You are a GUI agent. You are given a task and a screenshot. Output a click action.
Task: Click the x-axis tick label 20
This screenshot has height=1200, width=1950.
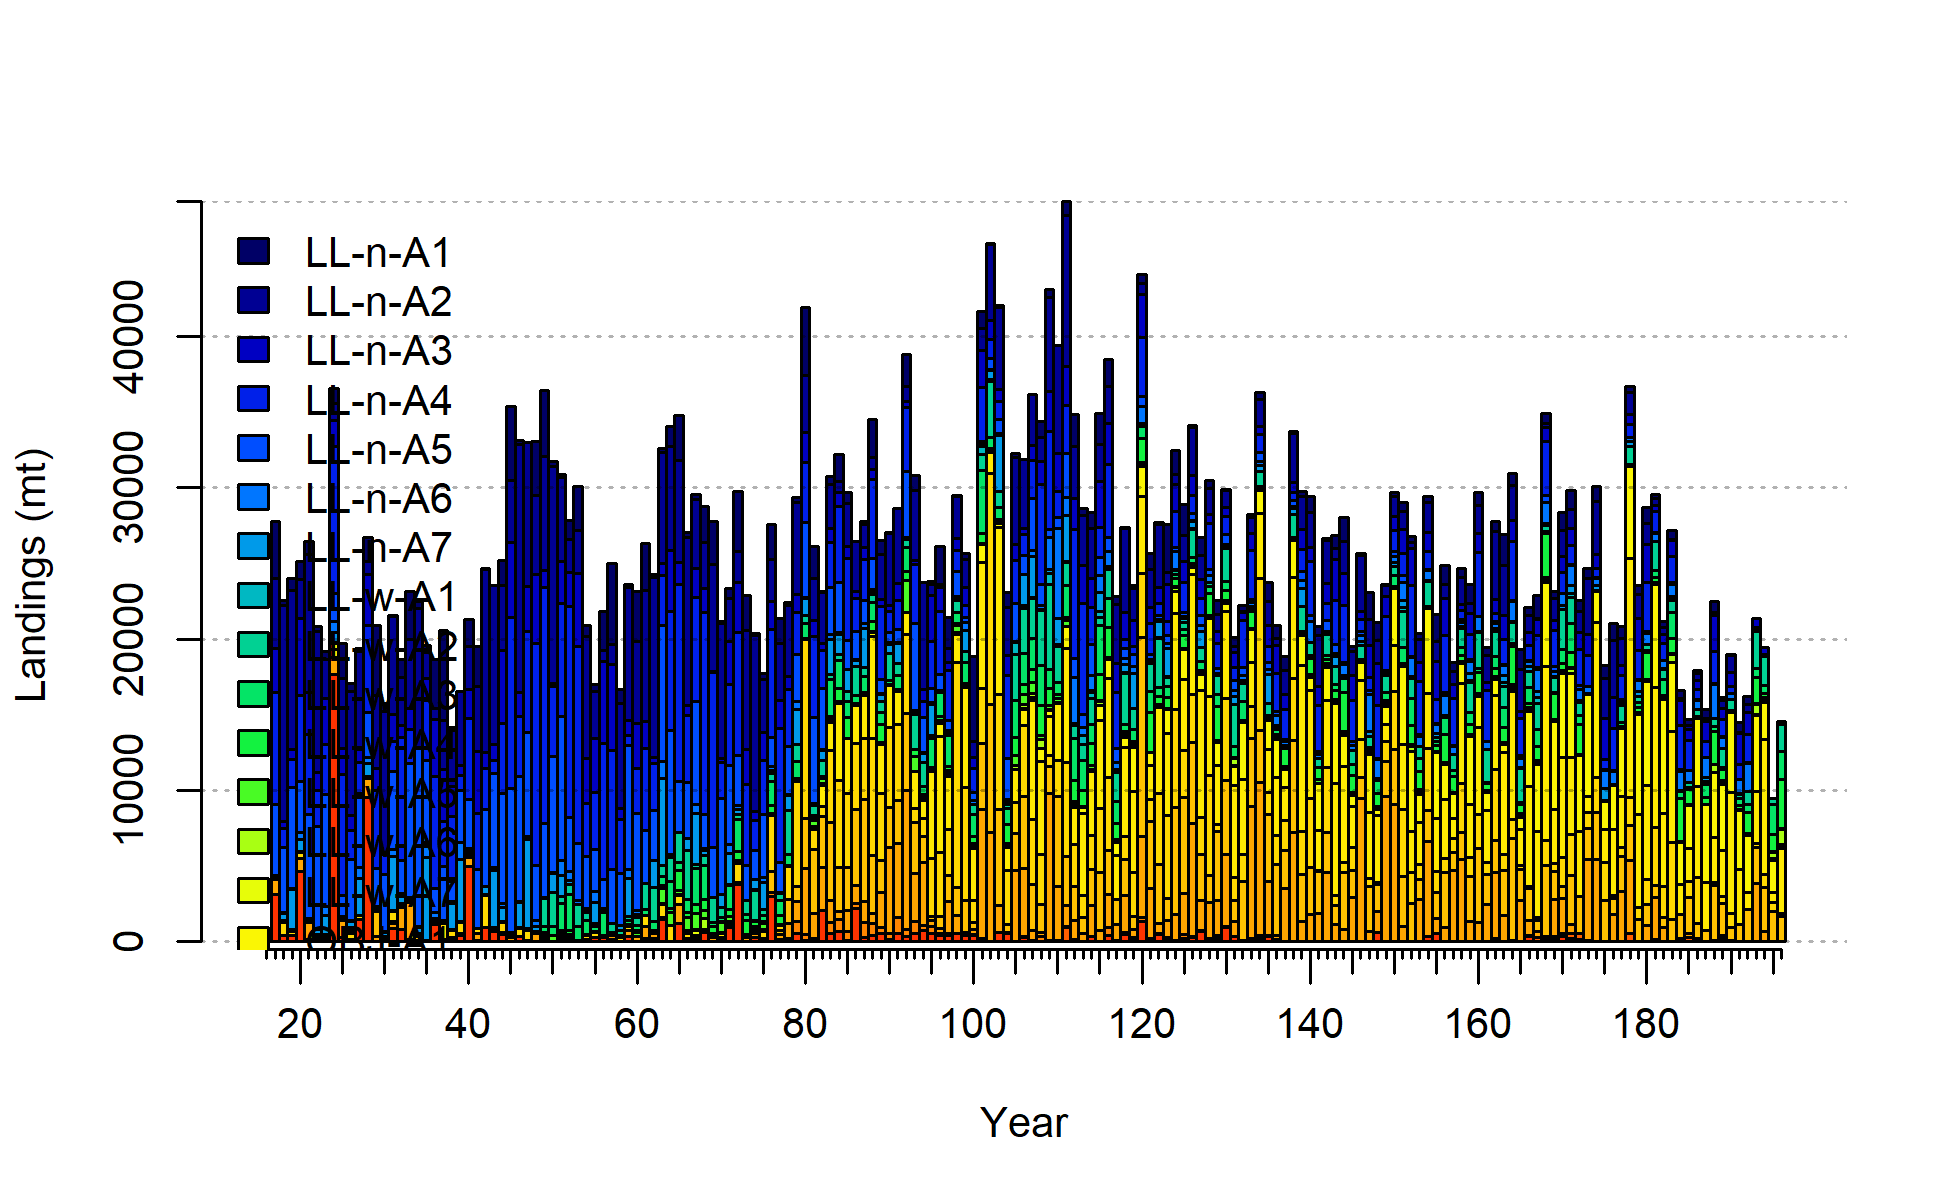click(299, 1024)
